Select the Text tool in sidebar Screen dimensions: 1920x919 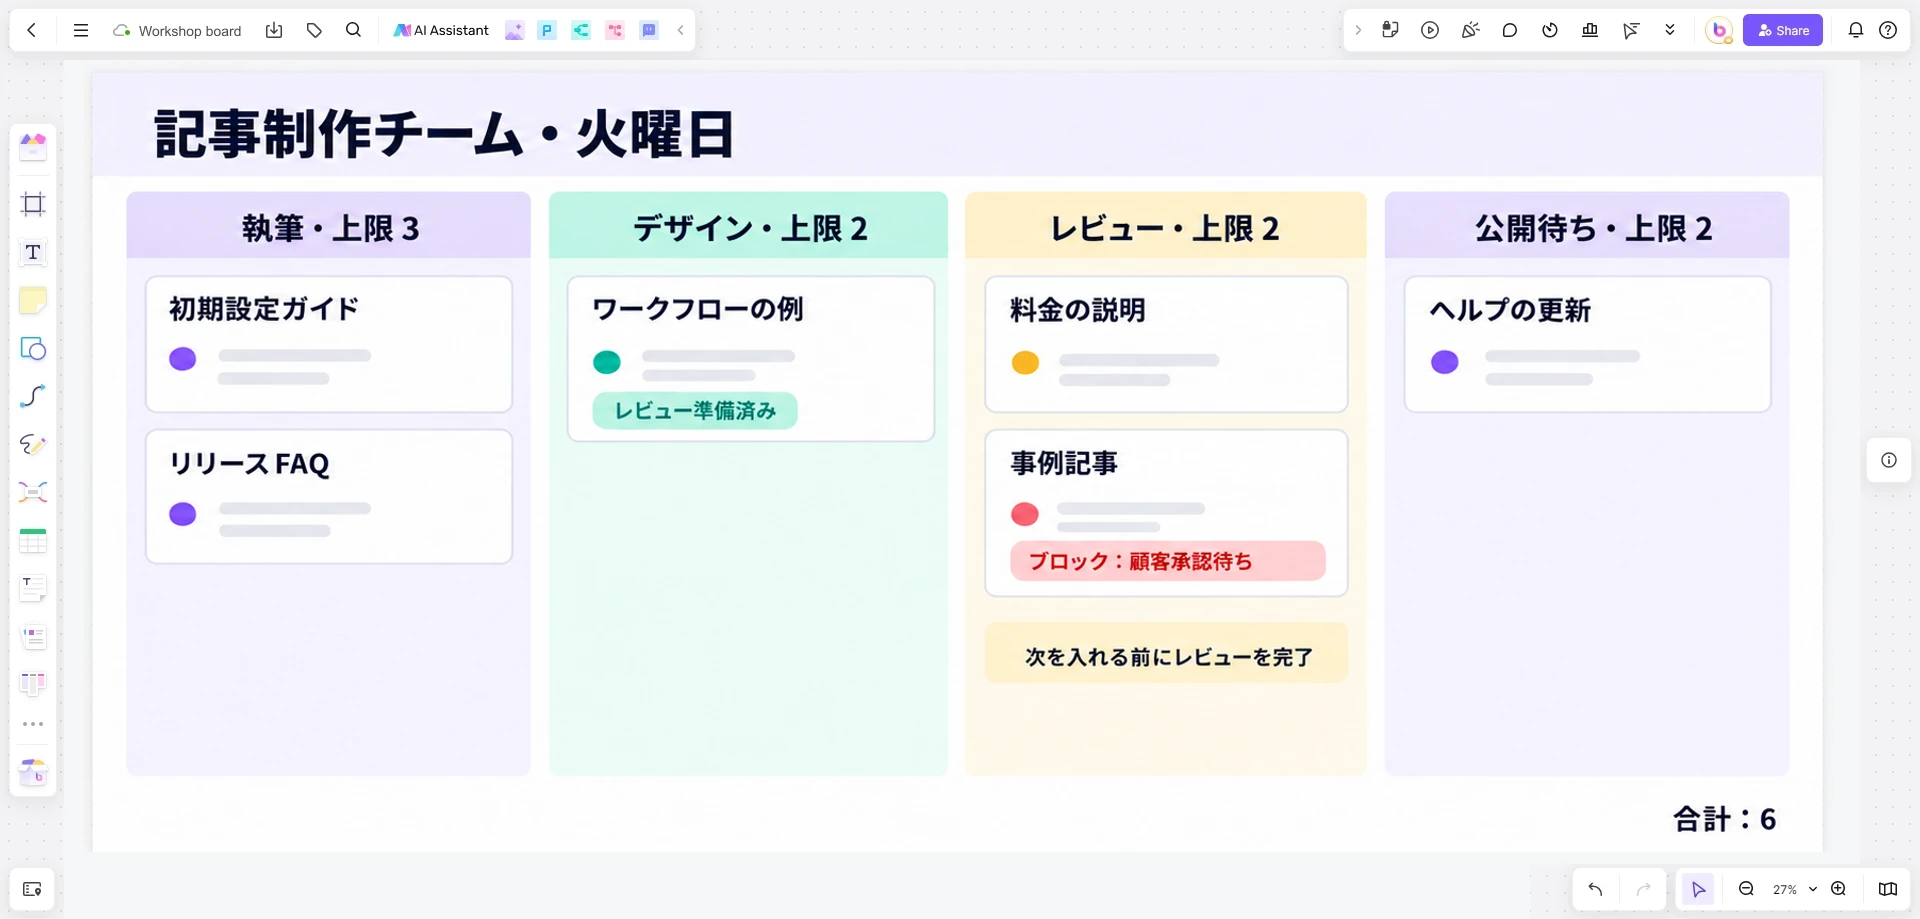33,252
